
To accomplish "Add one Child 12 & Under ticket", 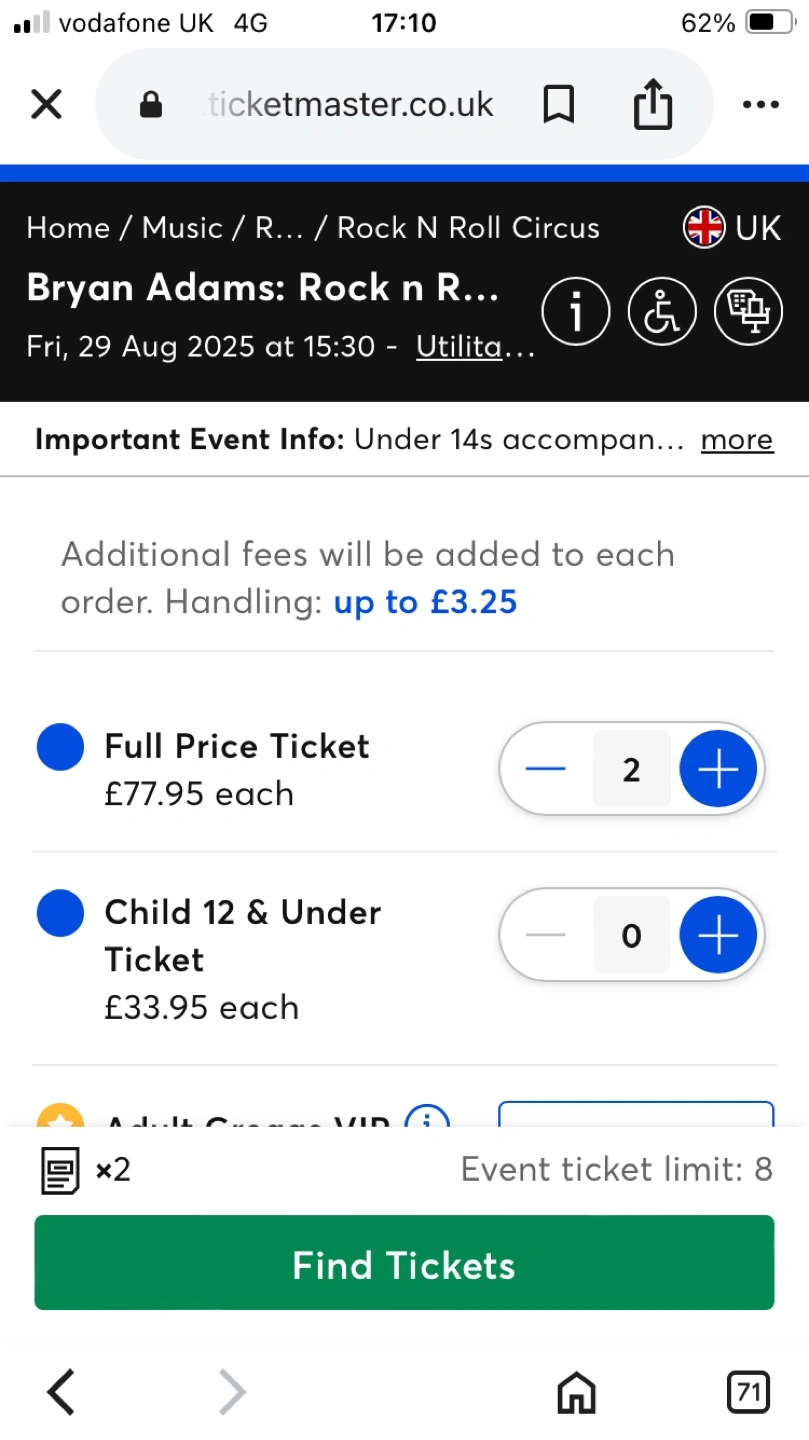I will (718, 935).
